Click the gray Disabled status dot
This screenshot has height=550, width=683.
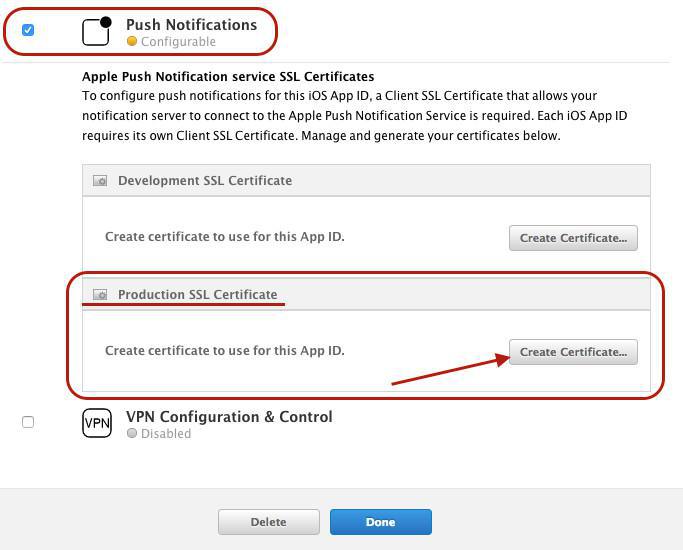132,434
